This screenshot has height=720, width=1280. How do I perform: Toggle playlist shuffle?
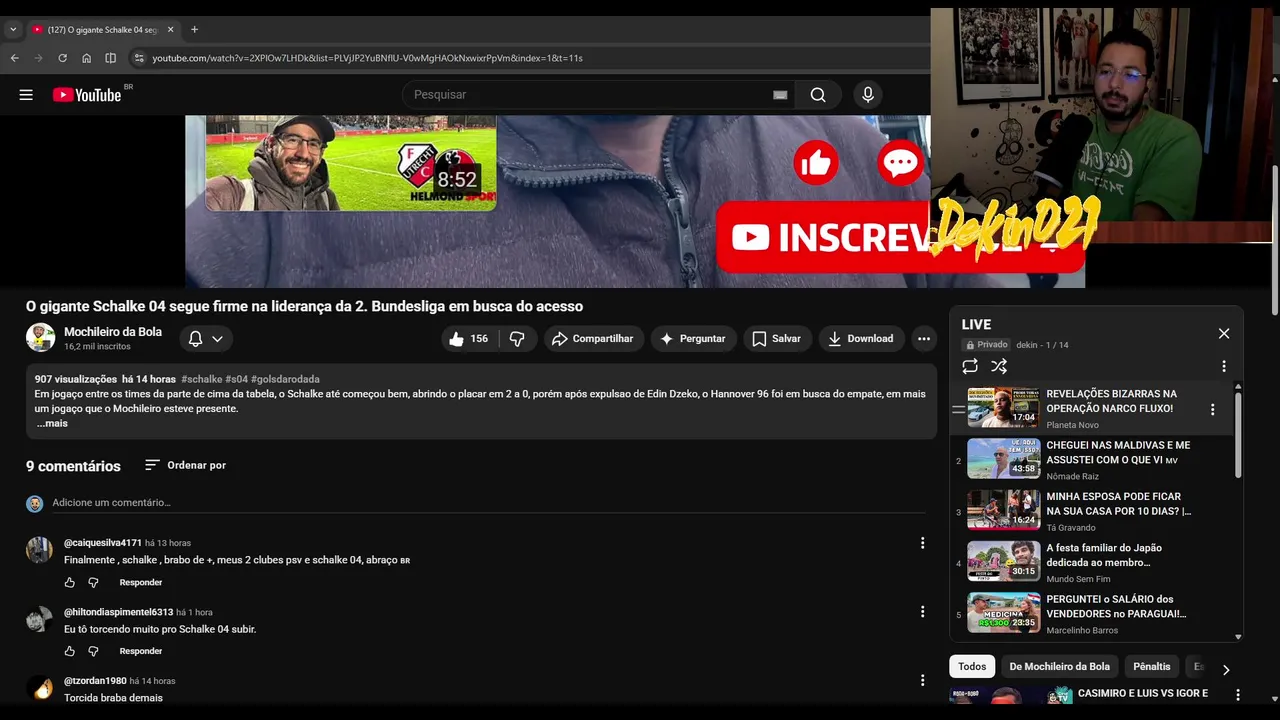[999, 367]
